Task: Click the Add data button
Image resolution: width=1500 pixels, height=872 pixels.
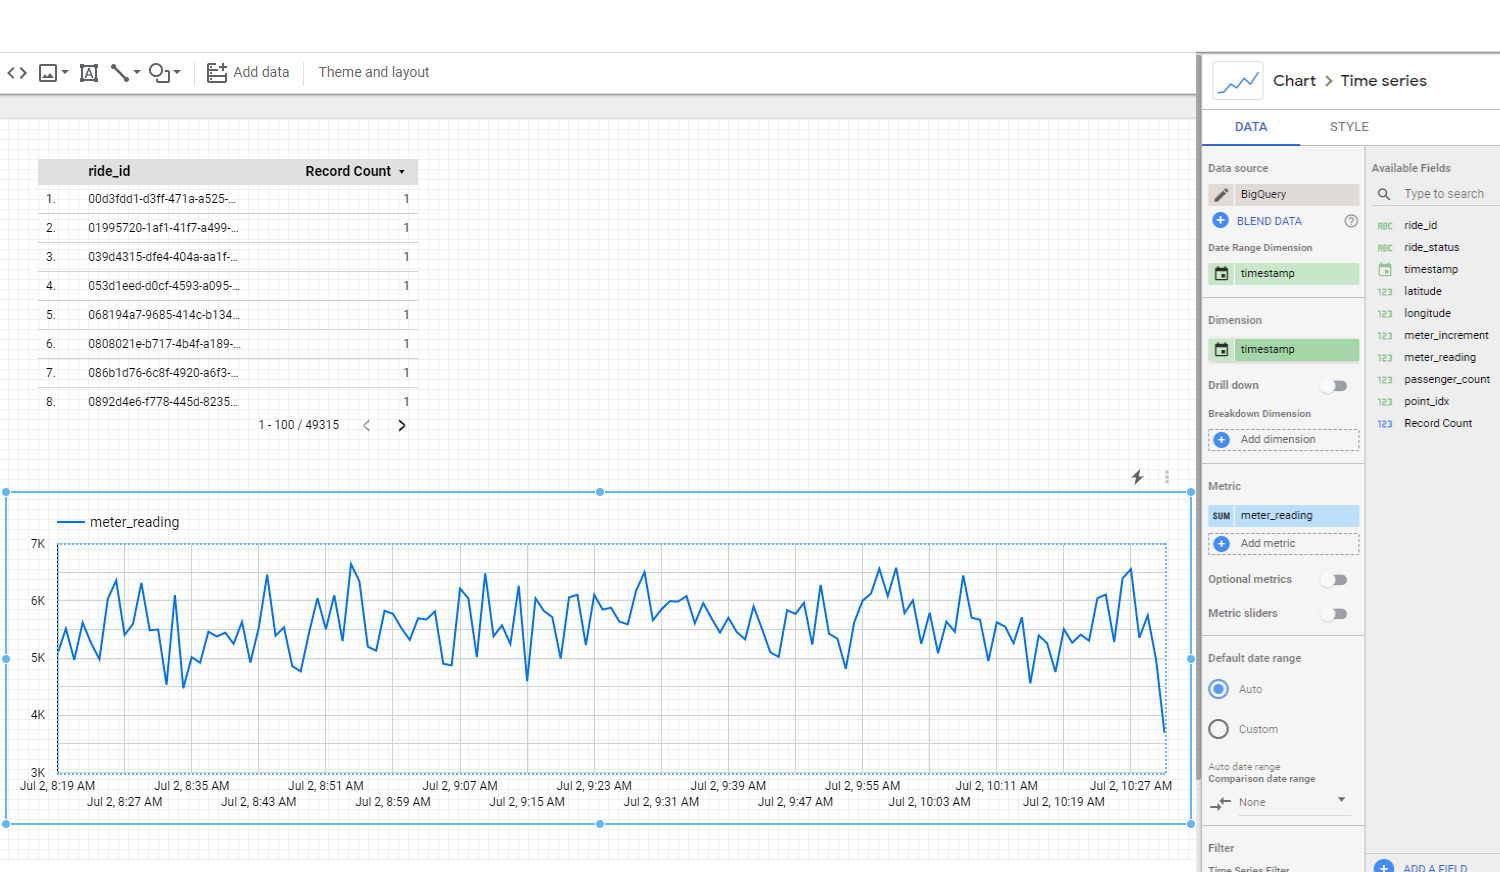Action: pyautogui.click(x=248, y=73)
